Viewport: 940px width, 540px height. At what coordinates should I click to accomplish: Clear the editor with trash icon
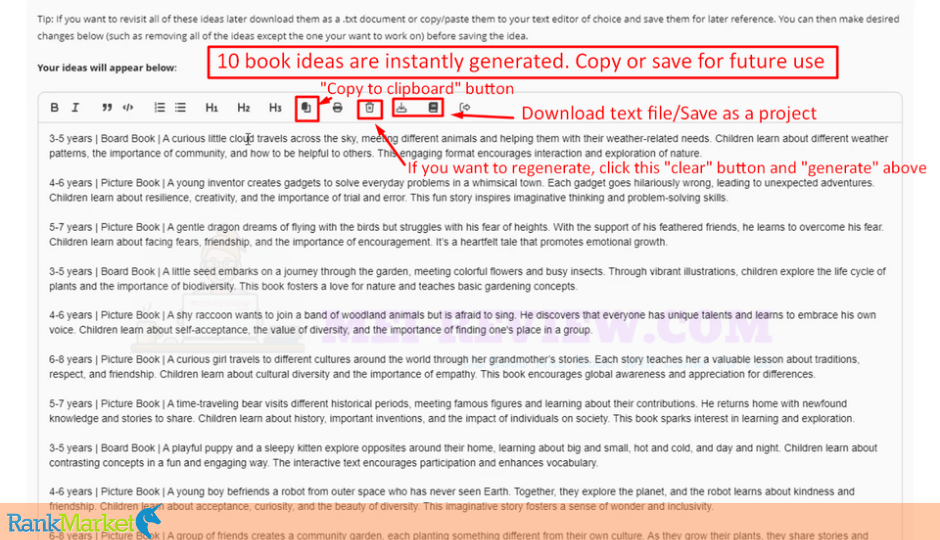[x=369, y=108]
